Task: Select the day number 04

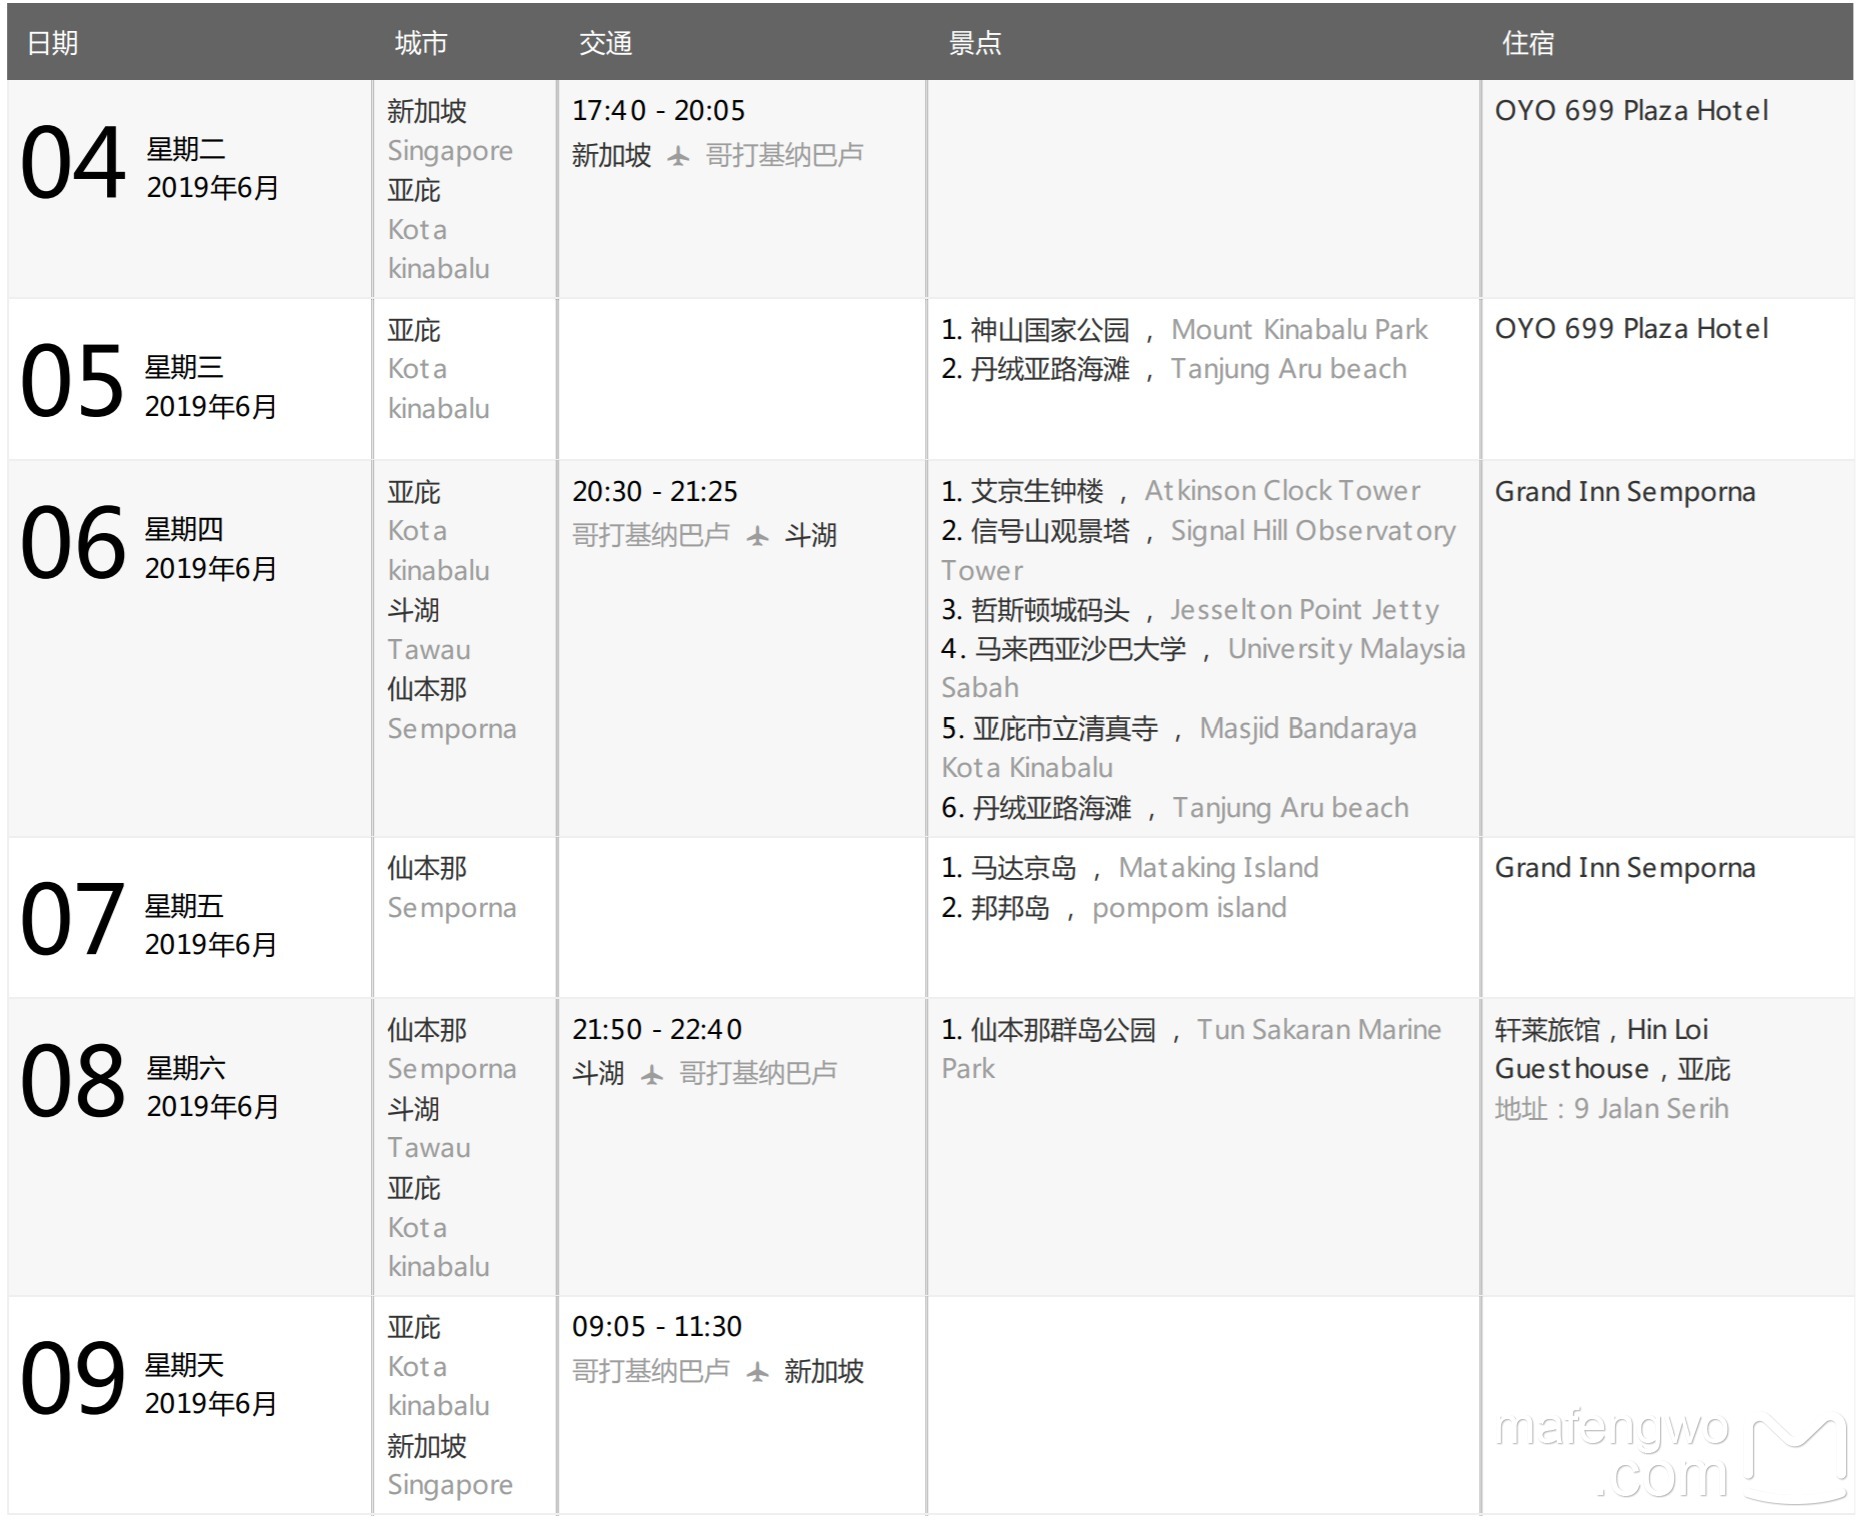Action: (73, 163)
